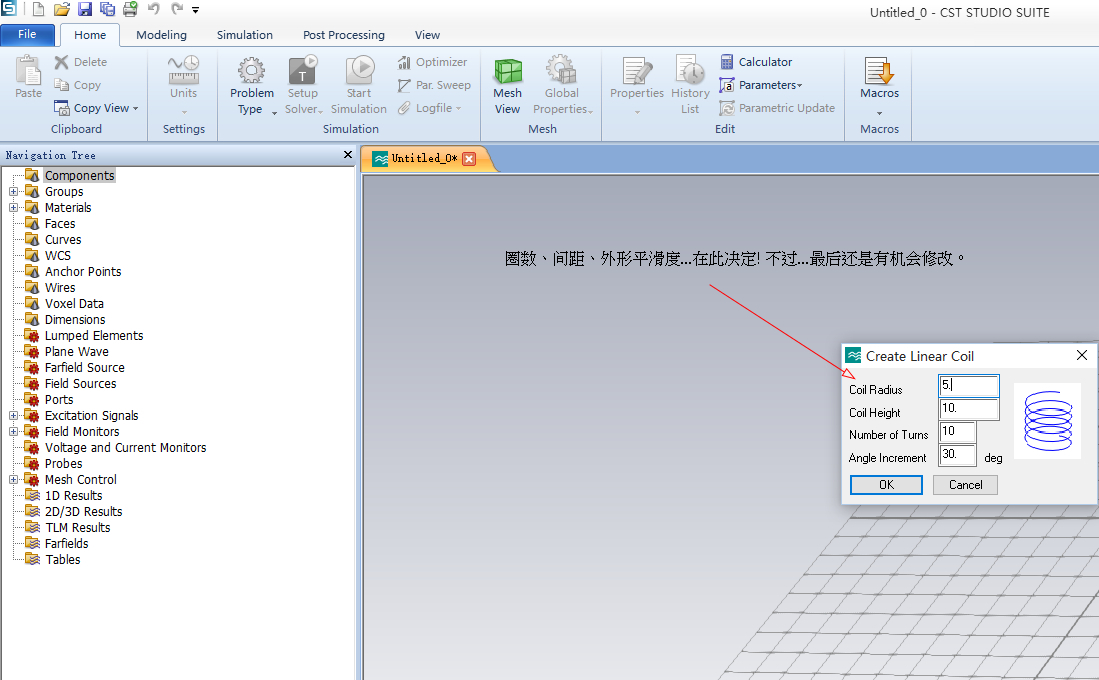This screenshot has height=680, width=1099.
Task: Open the Optimizer tool
Action: 432,62
